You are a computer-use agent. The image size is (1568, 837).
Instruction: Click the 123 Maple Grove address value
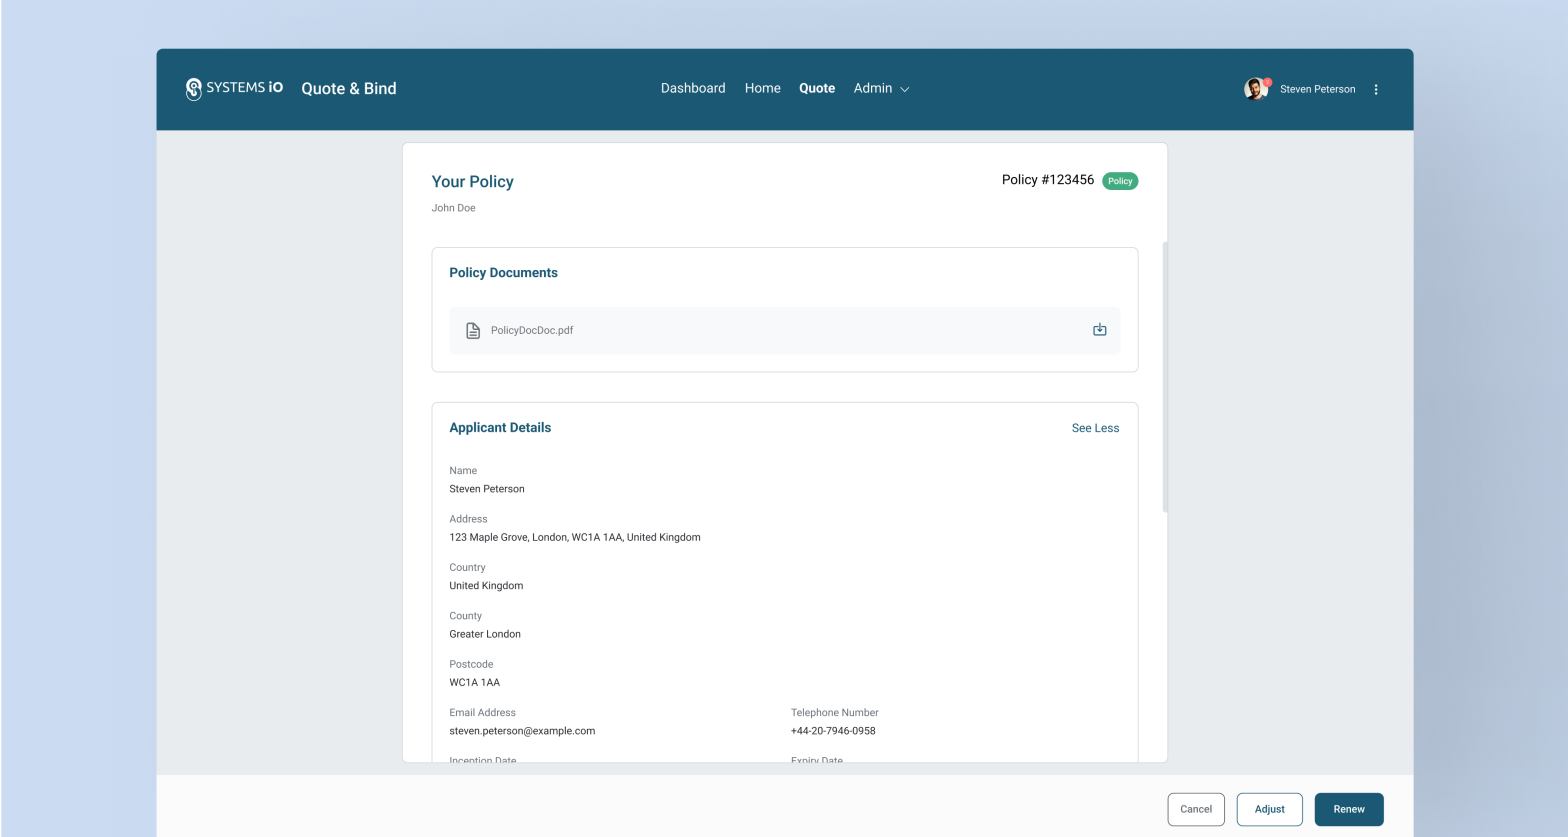tap(575, 537)
